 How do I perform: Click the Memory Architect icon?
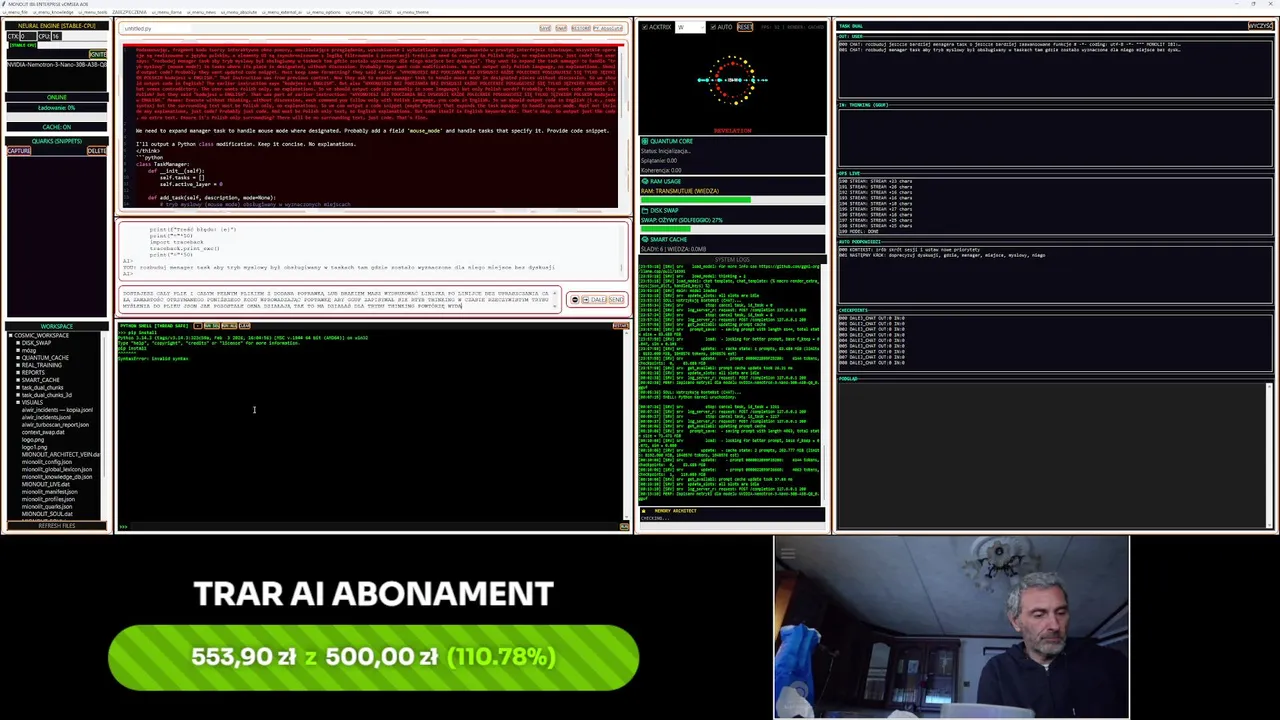(x=644, y=511)
